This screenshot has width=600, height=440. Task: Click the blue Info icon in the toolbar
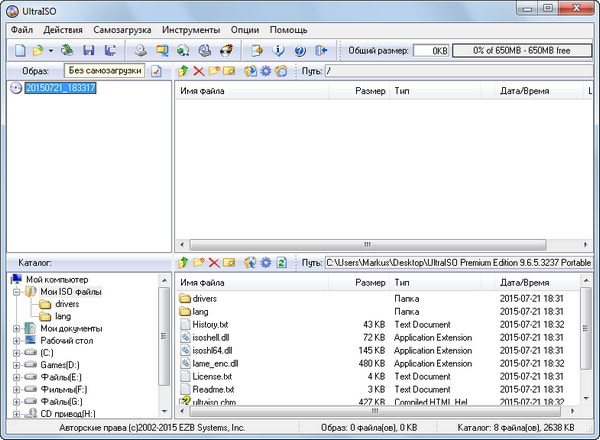(278, 50)
